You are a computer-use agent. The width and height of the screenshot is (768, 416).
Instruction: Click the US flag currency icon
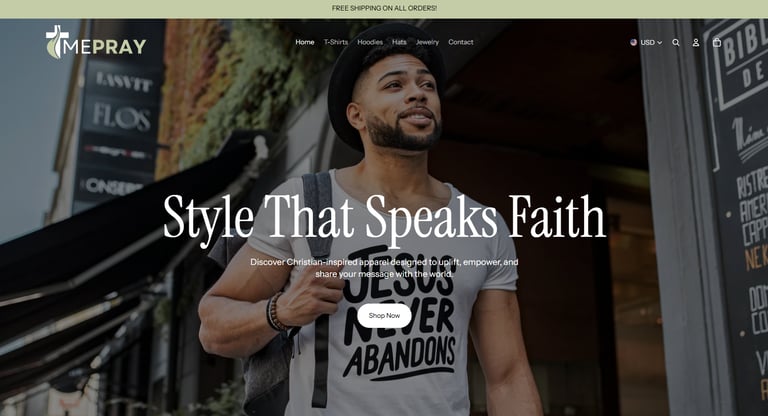pyautogui.click(x=633, y=42)
